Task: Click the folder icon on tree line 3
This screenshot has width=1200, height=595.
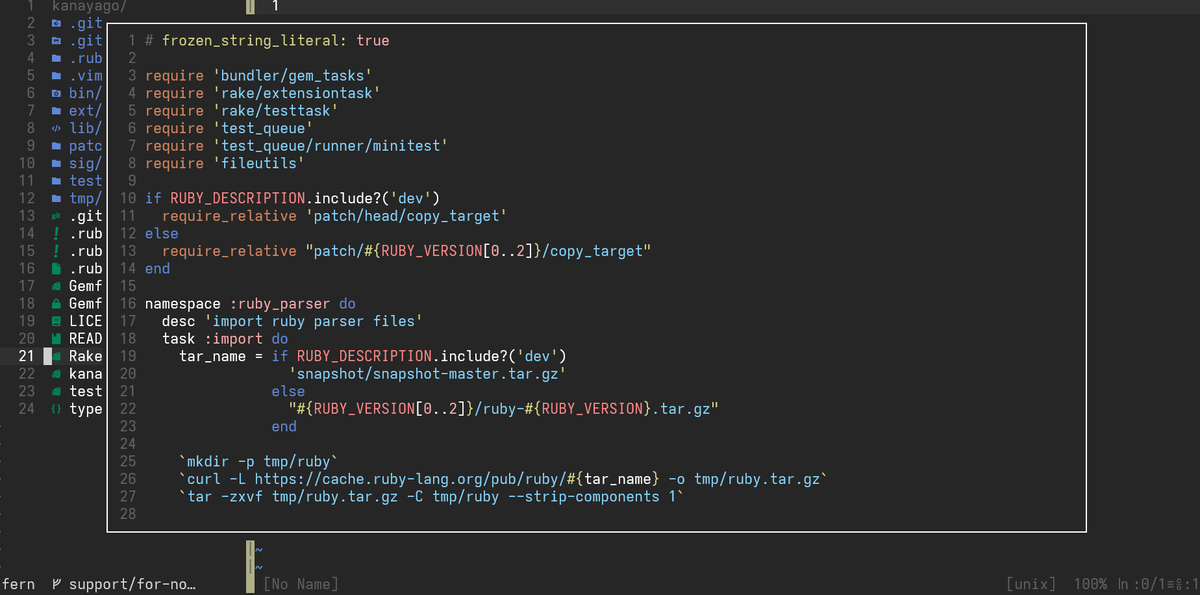Action: (57, 41)
